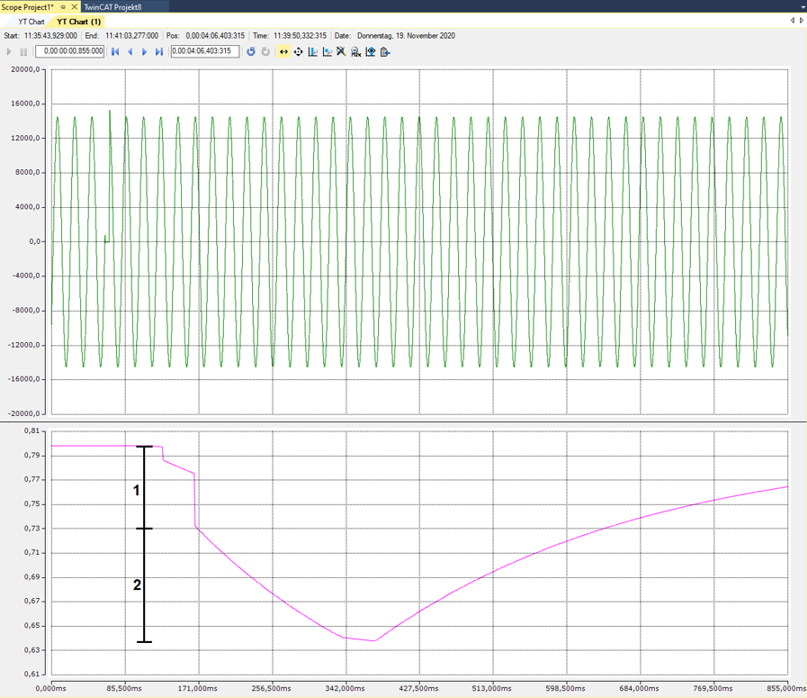Click the date Donnerstag, 19. November 2020
The image size is (807, 698).
406,36
